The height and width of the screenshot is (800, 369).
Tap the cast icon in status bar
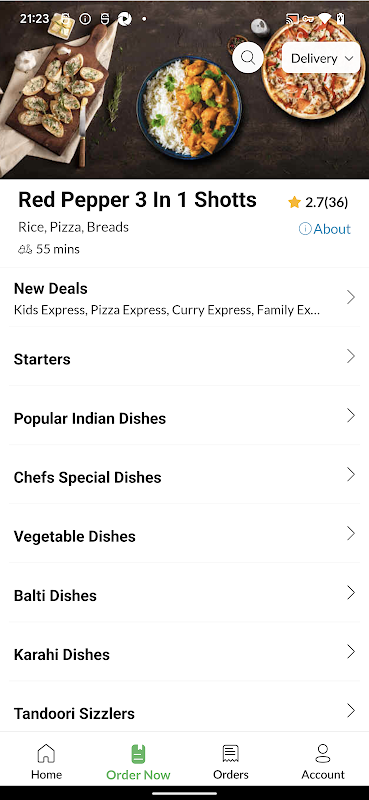pyautogui.click(x=292, y=19)
